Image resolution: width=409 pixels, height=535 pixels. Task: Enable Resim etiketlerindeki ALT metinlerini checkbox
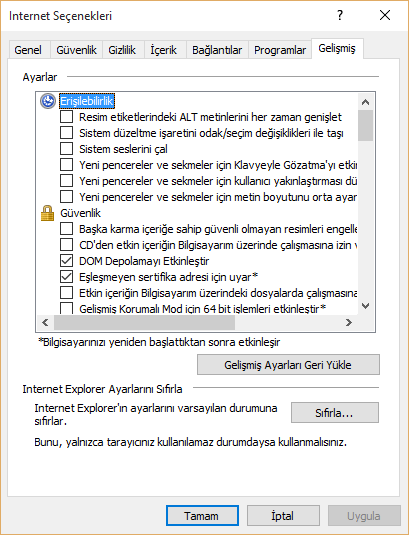coord(66,117)
